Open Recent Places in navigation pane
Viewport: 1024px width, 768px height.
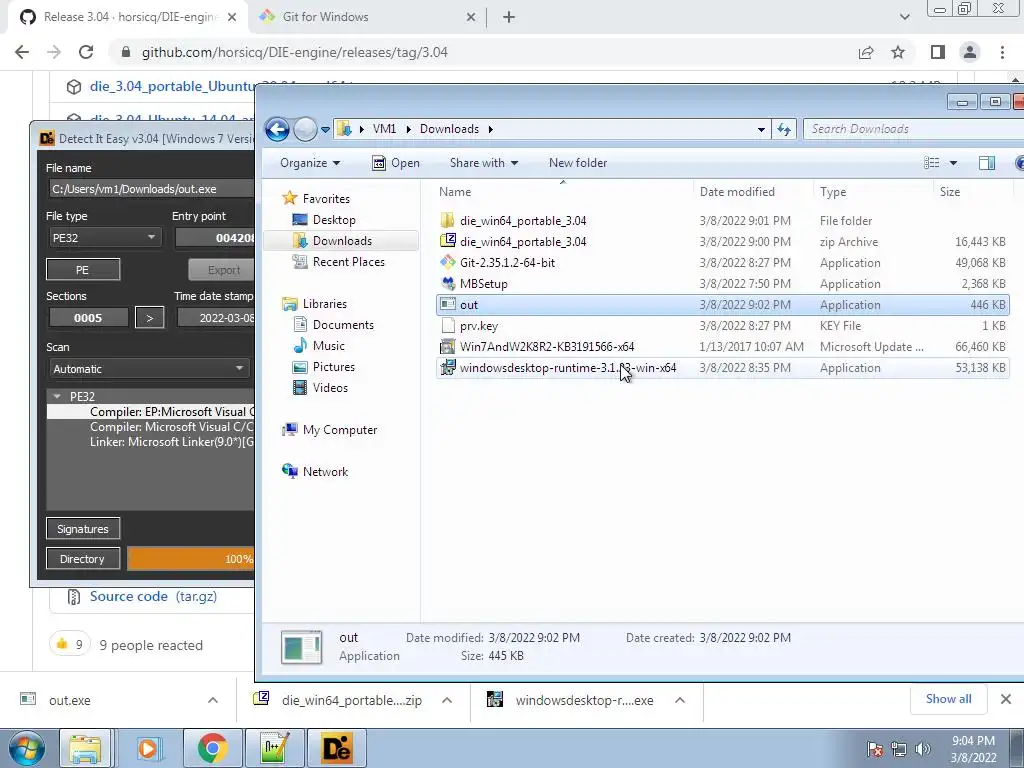pyautogui.click(x=349, y=261)
